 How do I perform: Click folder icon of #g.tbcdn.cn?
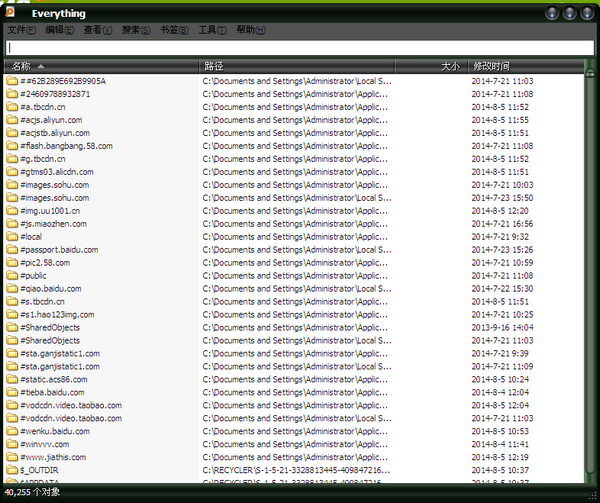click(12, 159)
